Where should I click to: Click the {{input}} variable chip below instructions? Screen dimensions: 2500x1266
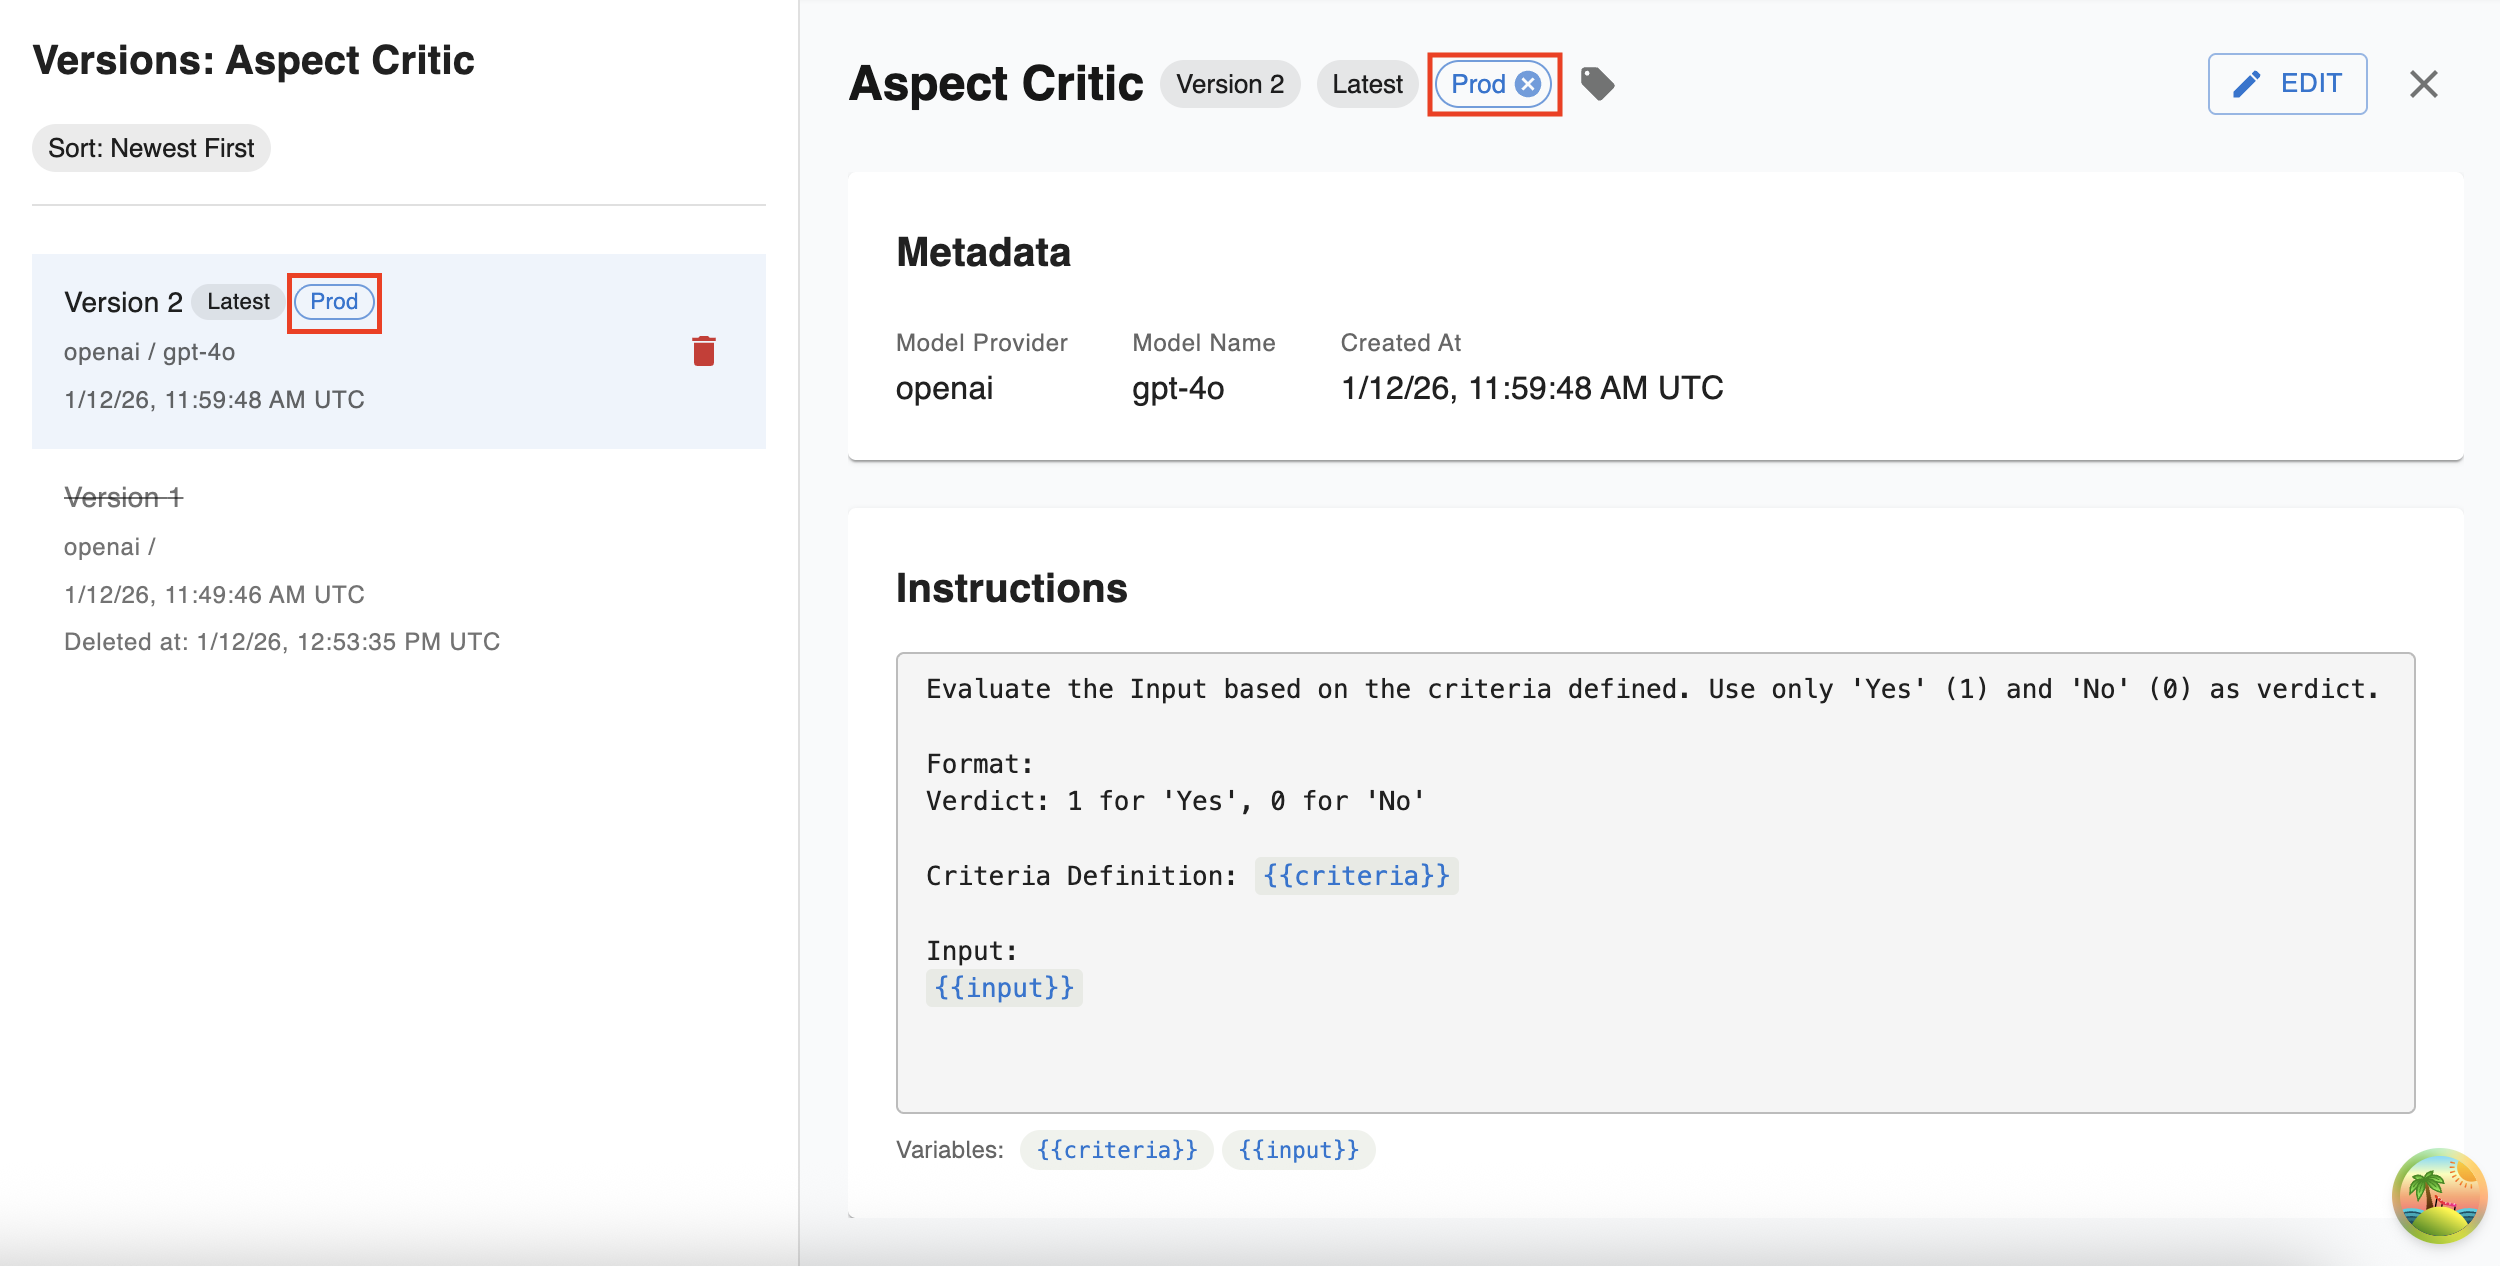tap(1298, 1150)
